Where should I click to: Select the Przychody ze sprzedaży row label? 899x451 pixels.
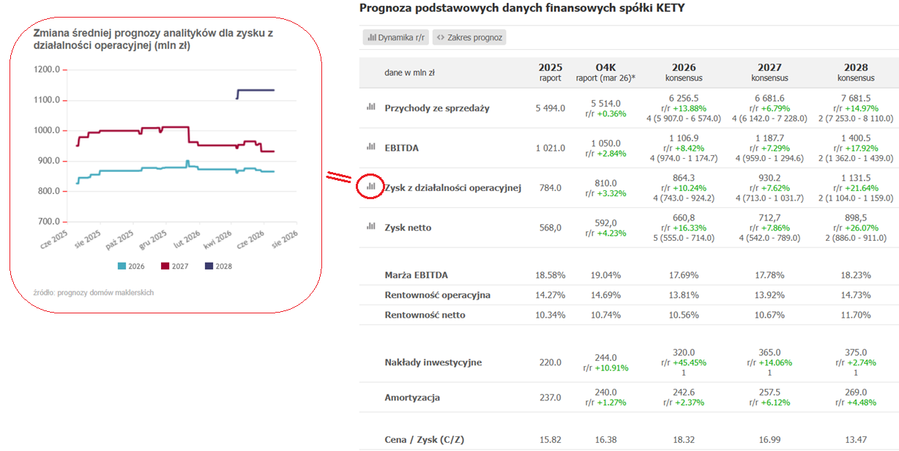pos(437,108)
